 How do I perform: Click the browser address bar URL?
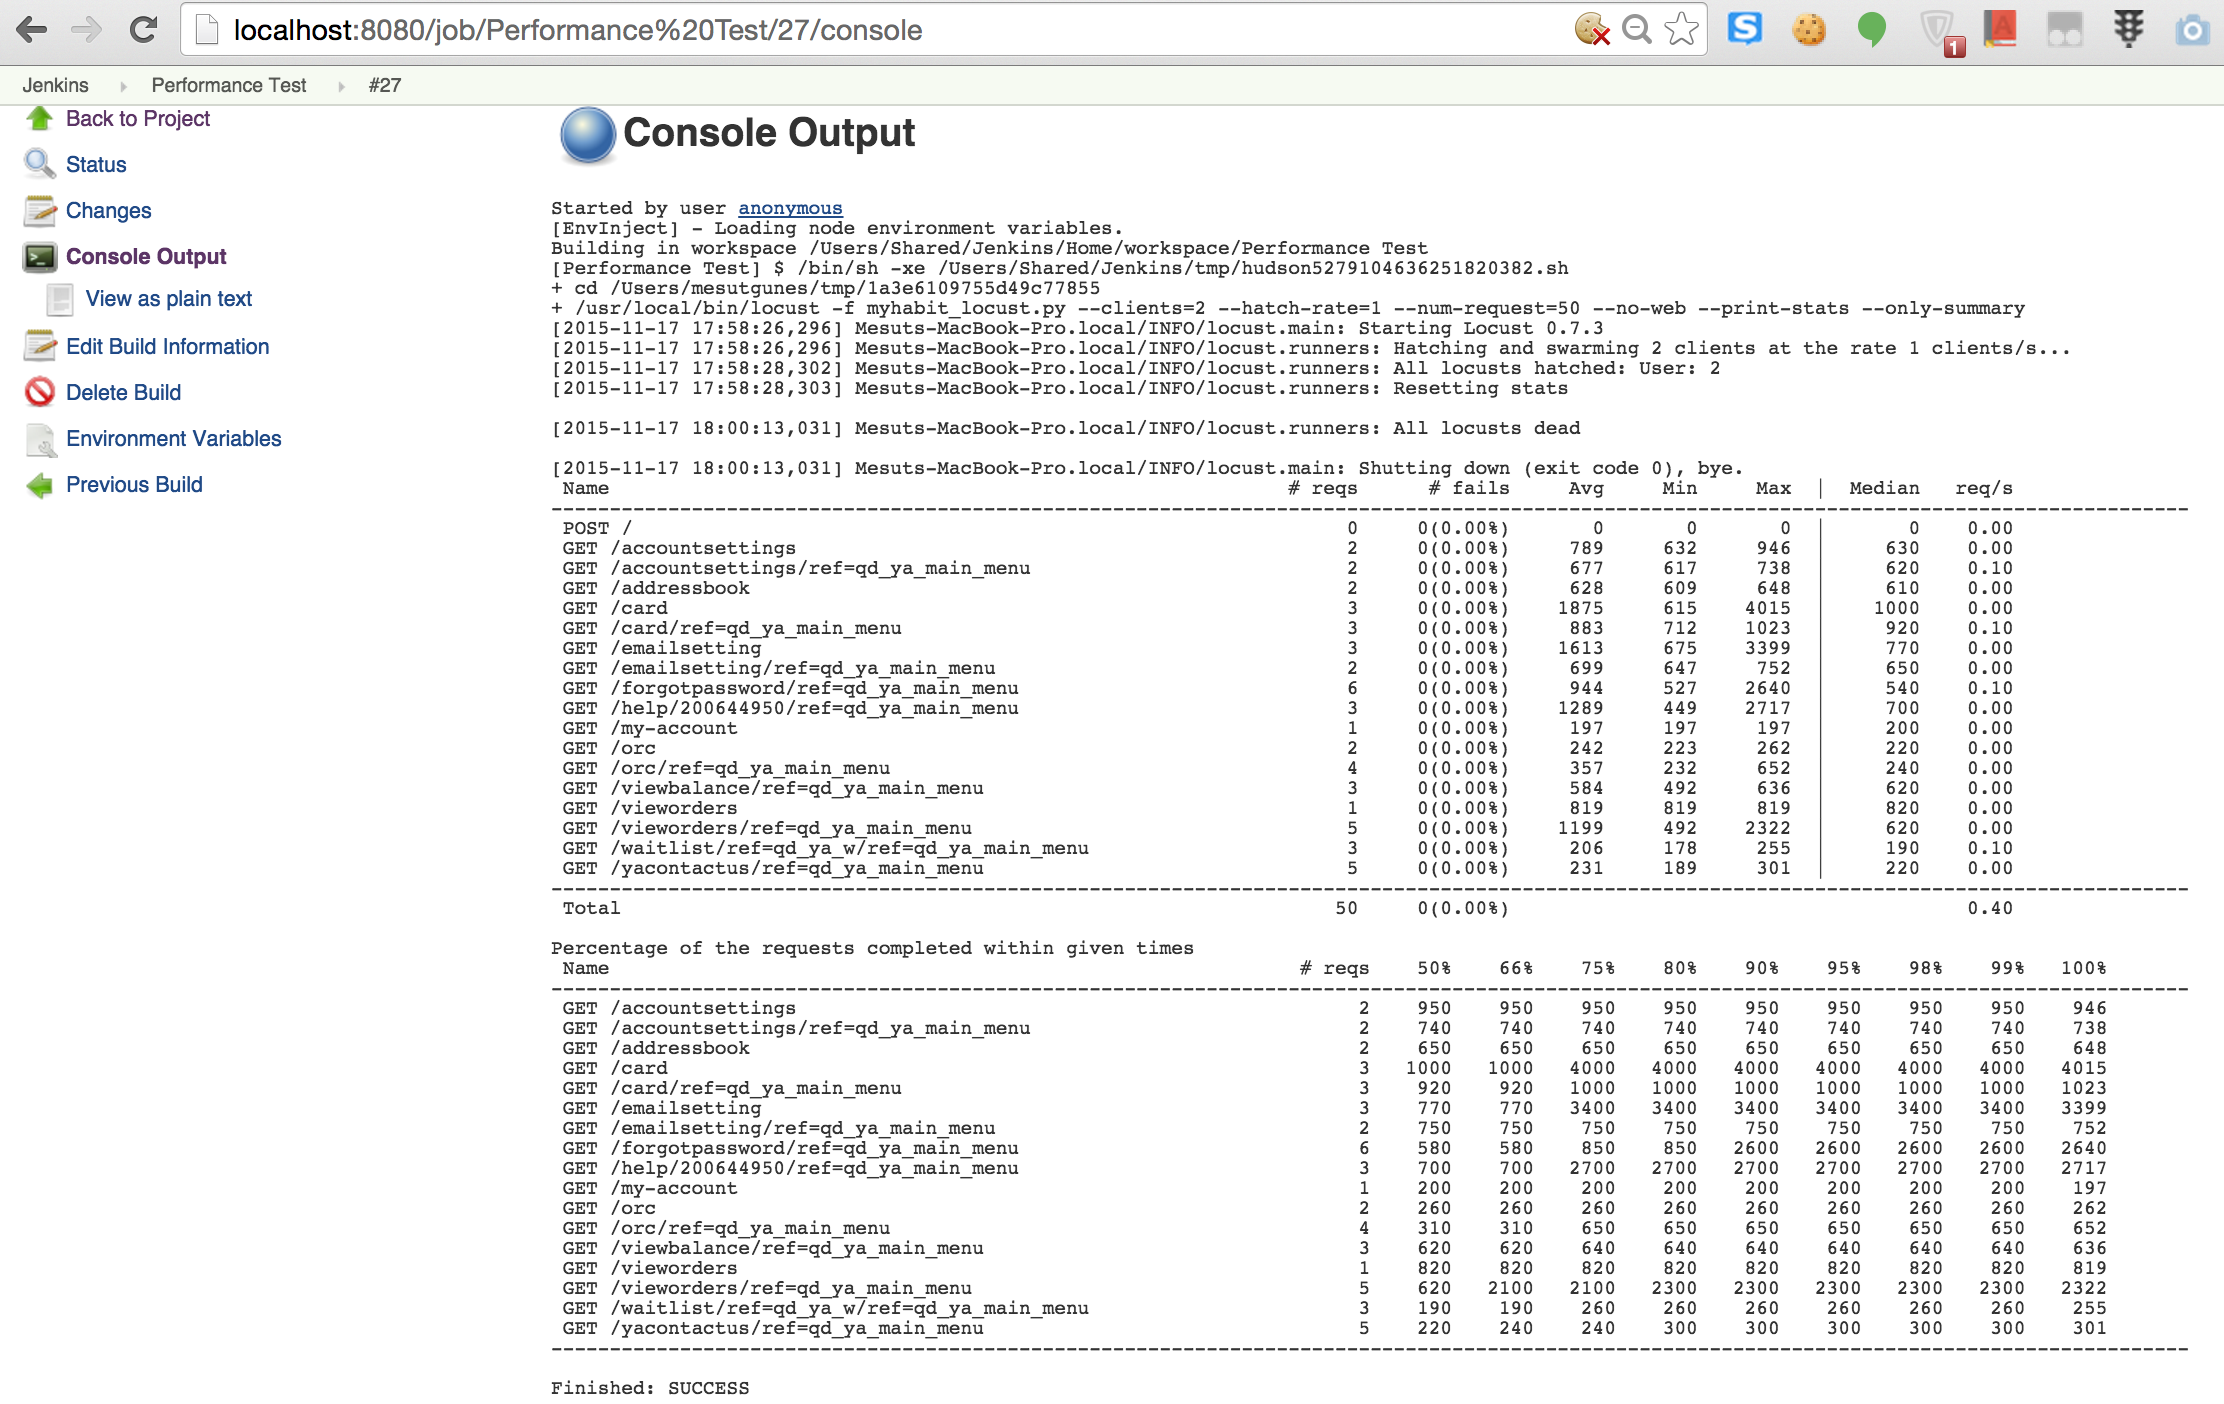tap(577, 30)
